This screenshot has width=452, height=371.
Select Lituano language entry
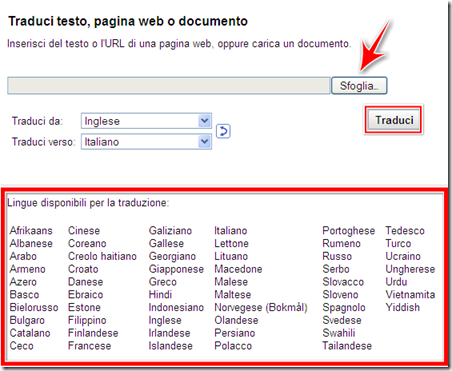coord(231,256)
